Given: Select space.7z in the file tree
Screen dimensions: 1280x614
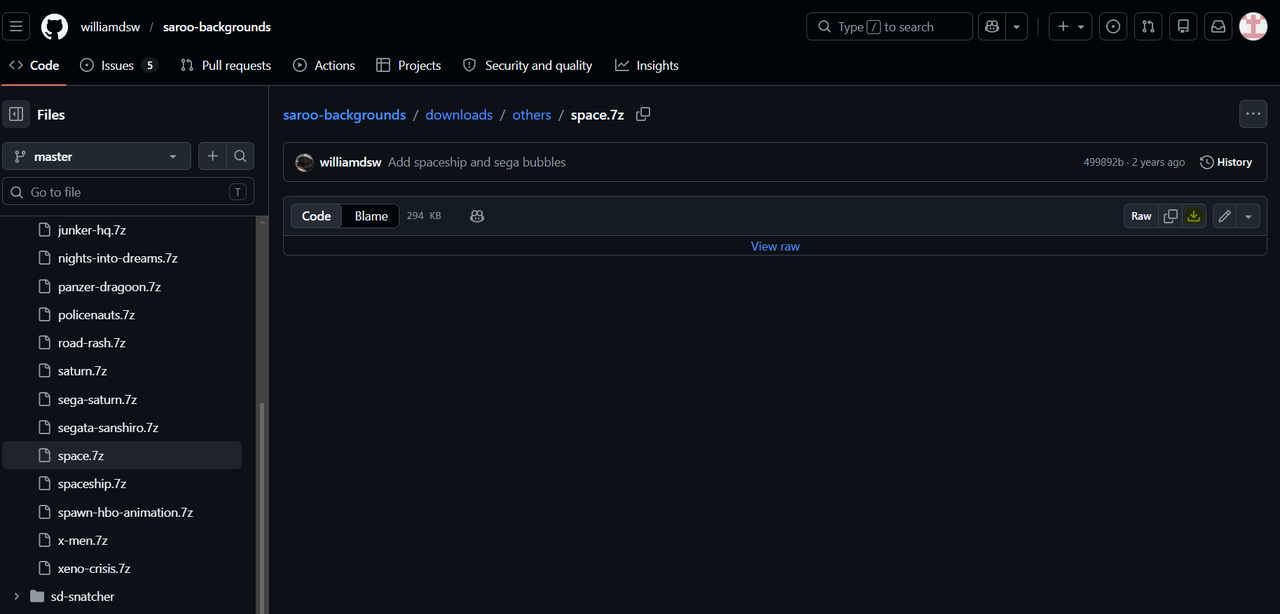Looking at the screenshot, I should (122, 456).
